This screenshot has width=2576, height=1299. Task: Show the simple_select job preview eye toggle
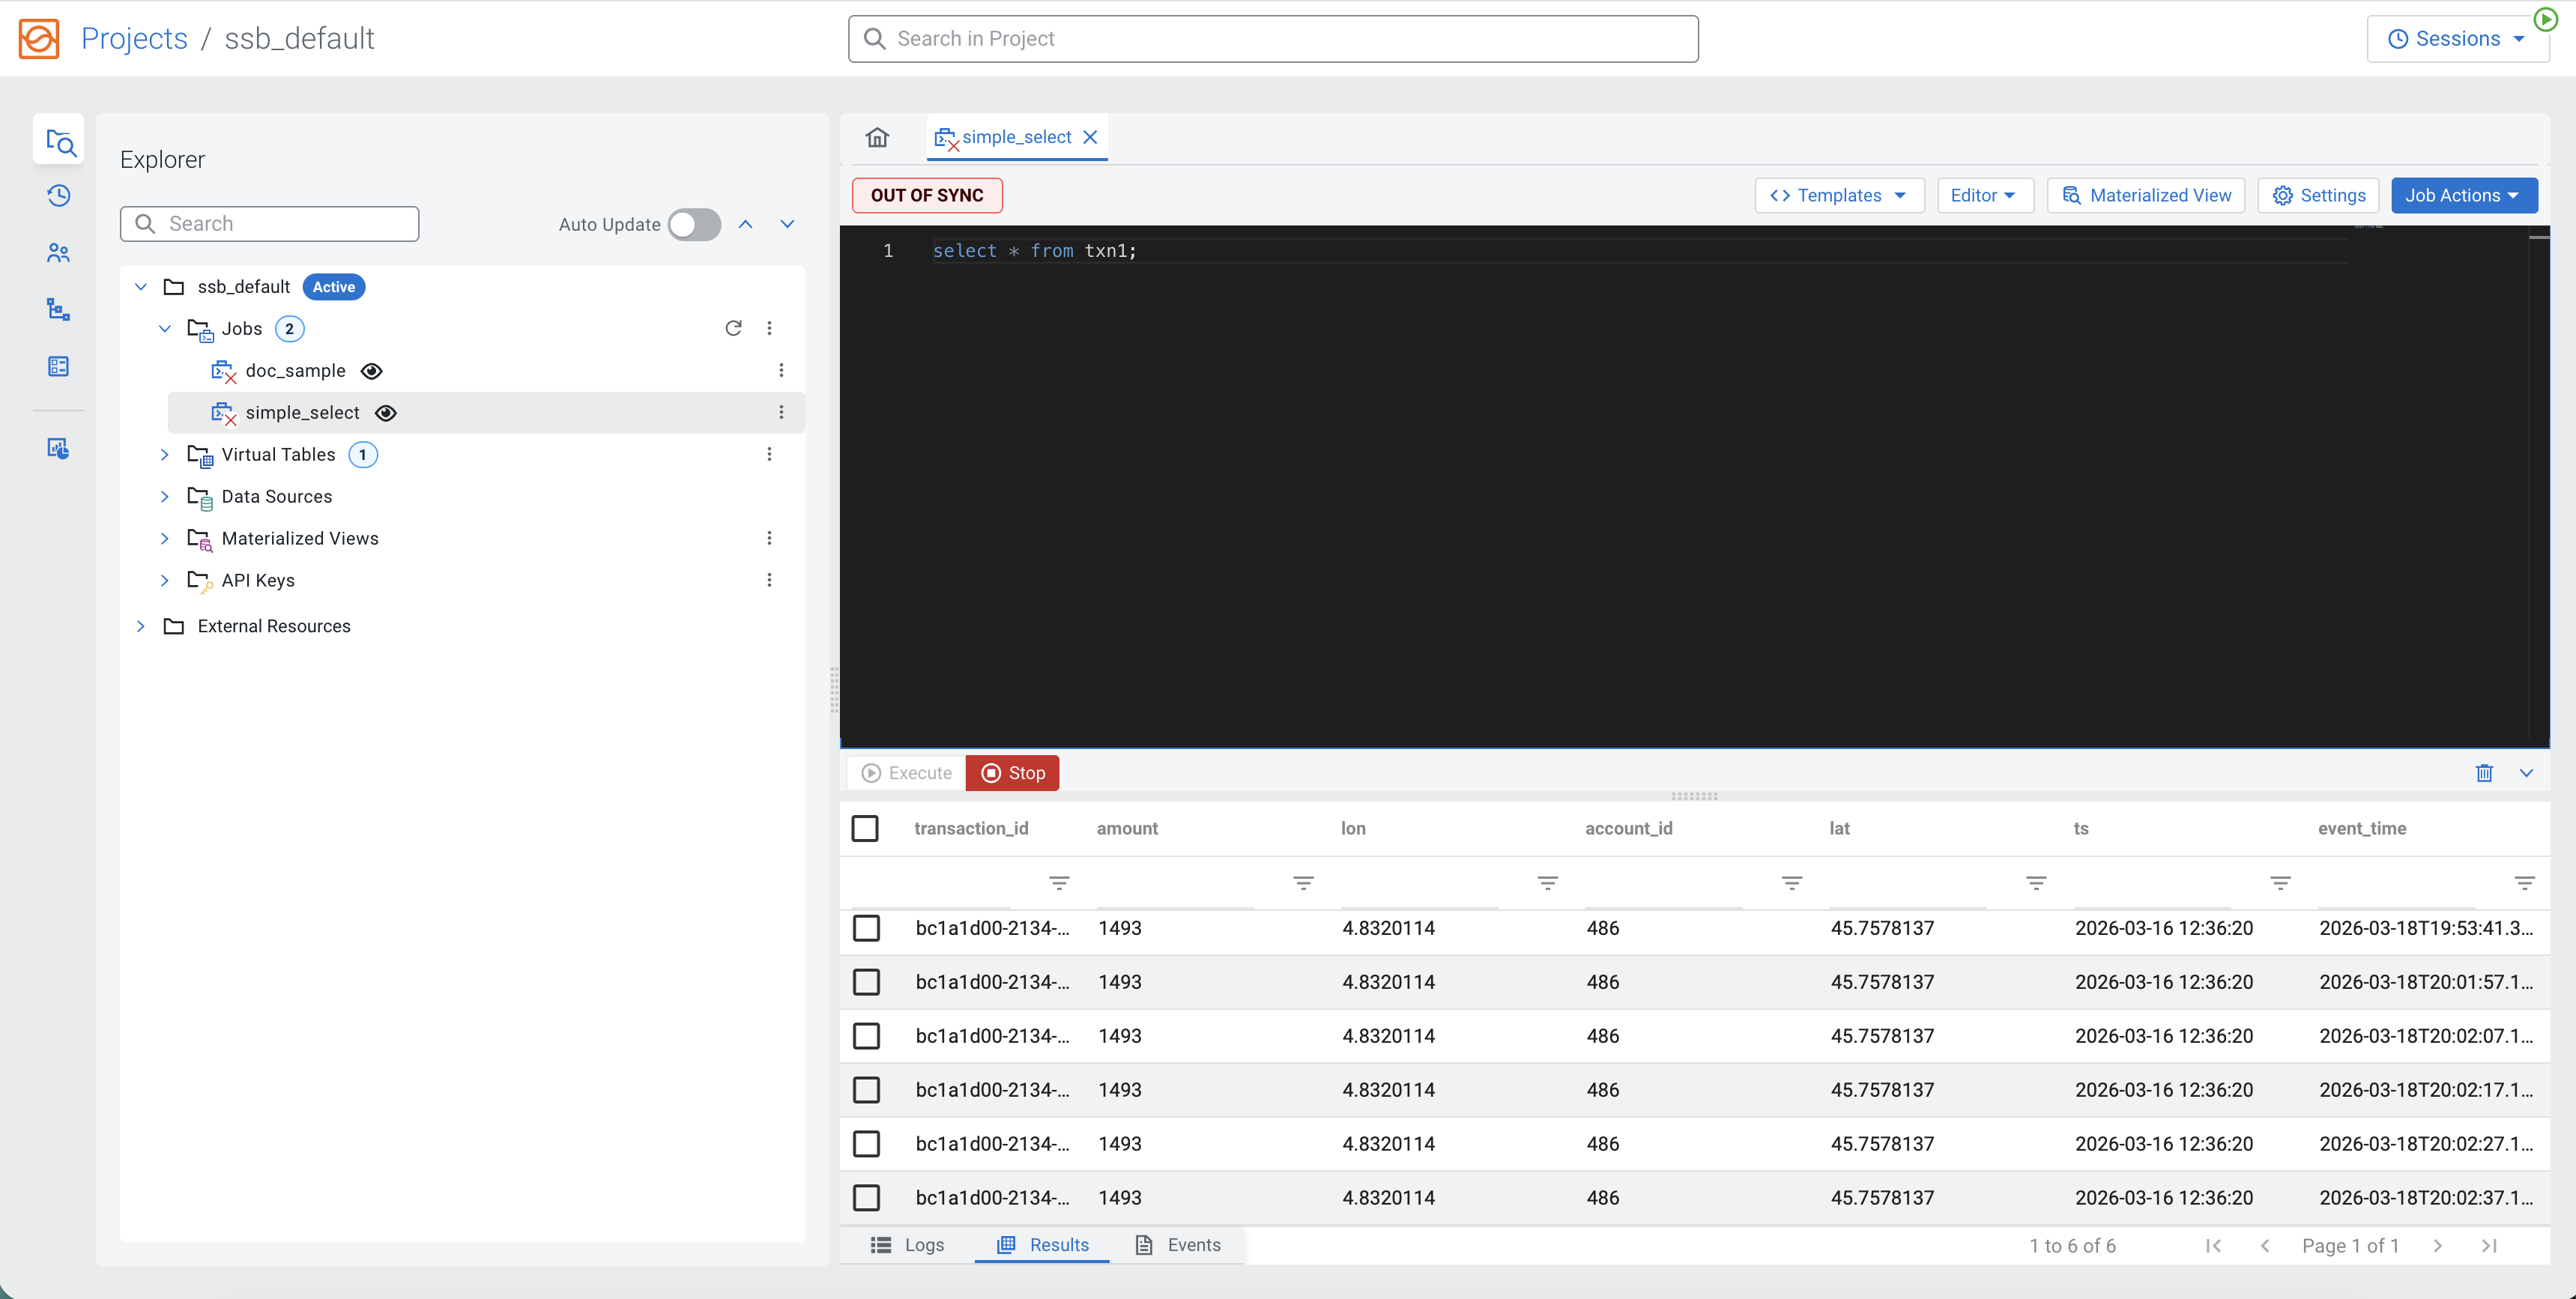(x=386, y=412)
